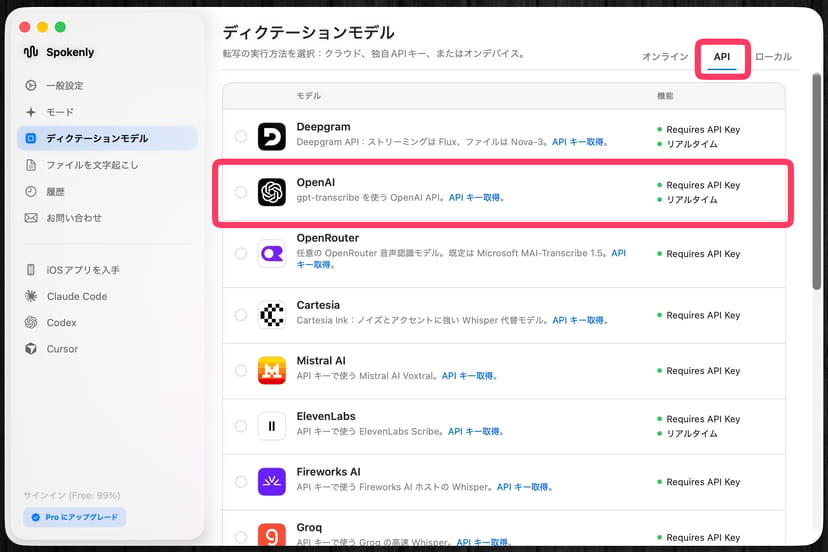The height and width of the screenshot is (552, 828).
Task: Click the Cartesia model name
Action: [318, 305]
